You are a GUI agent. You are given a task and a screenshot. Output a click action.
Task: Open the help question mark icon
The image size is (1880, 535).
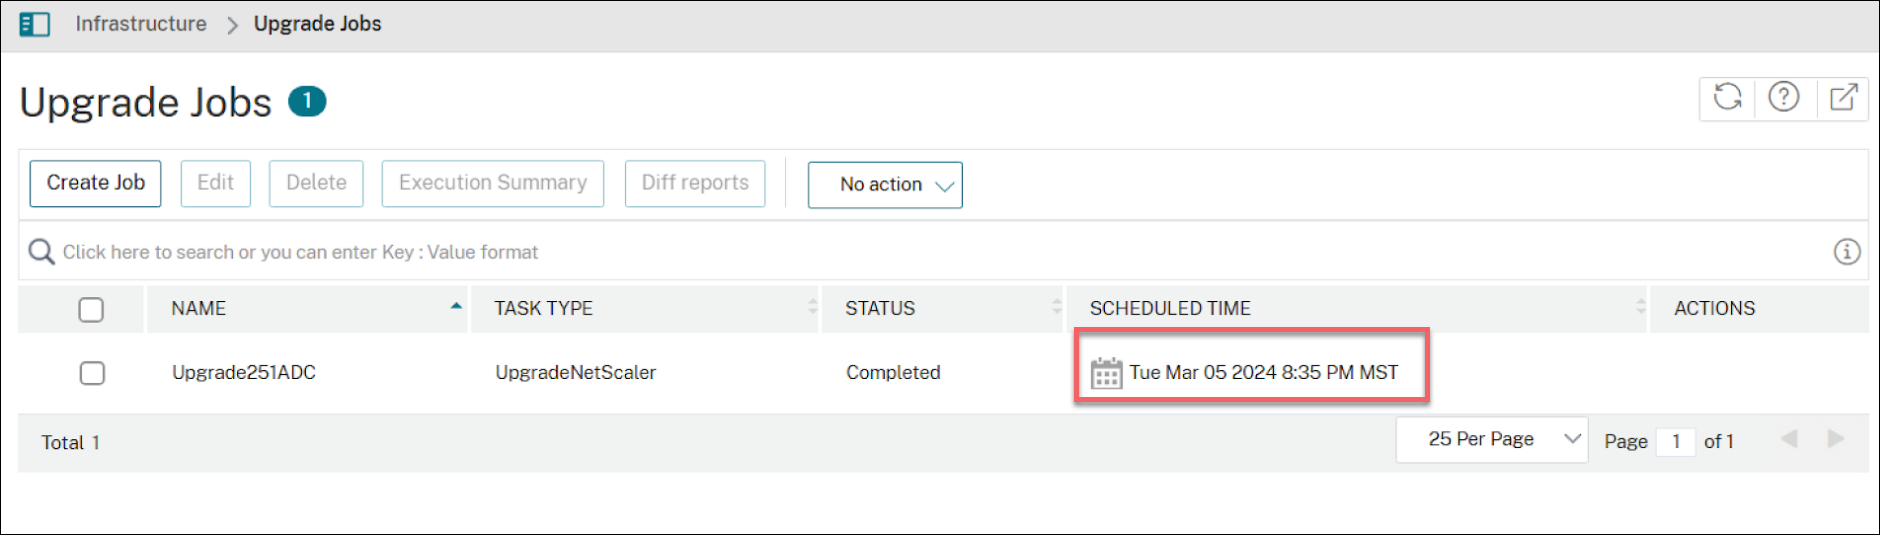(1783, 97)
